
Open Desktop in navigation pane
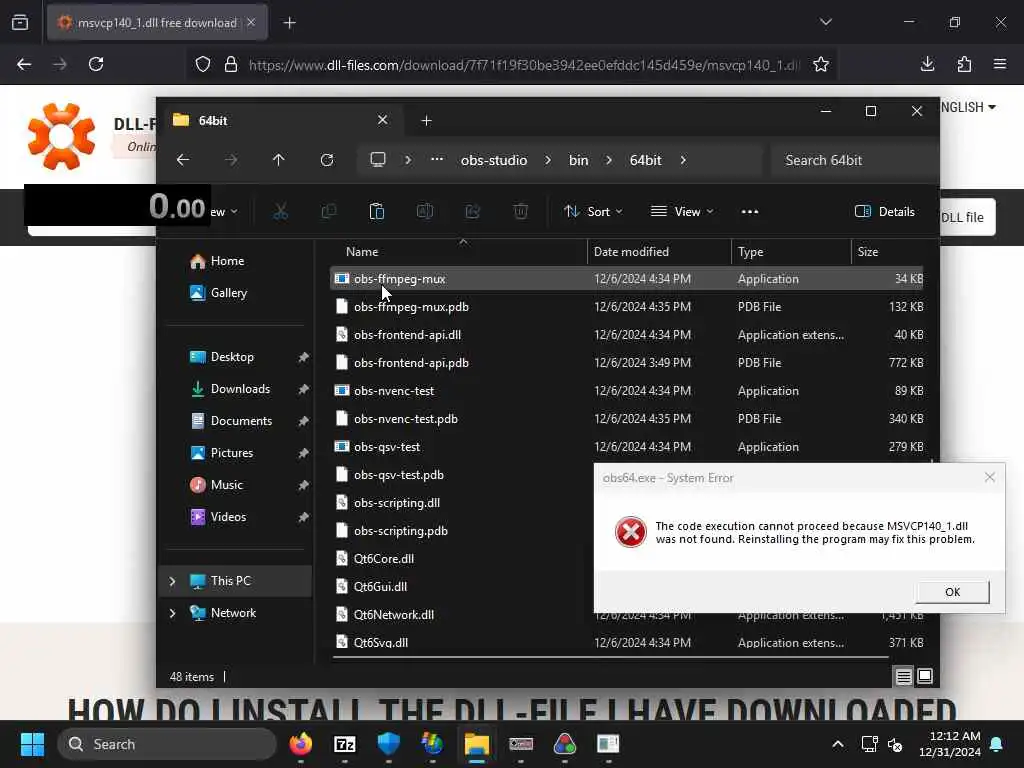click(x=232, y=357)
